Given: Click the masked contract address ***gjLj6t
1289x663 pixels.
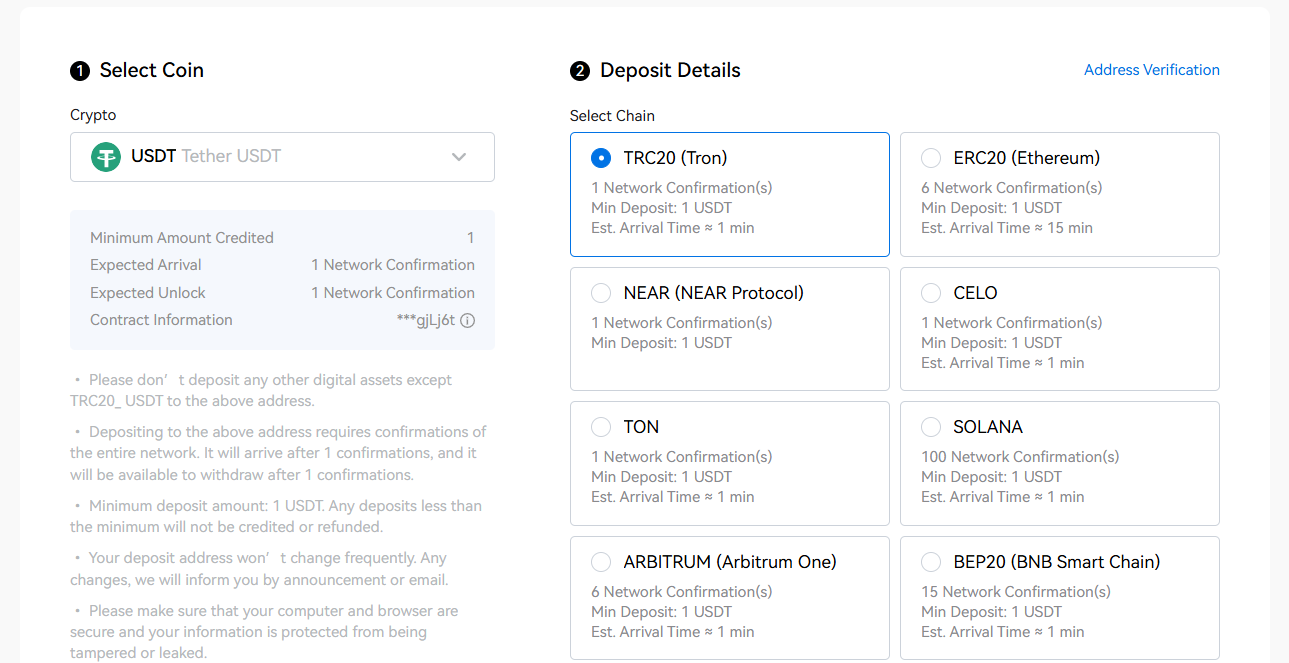Looking at the screenshot, I should [x=426, y=320].
